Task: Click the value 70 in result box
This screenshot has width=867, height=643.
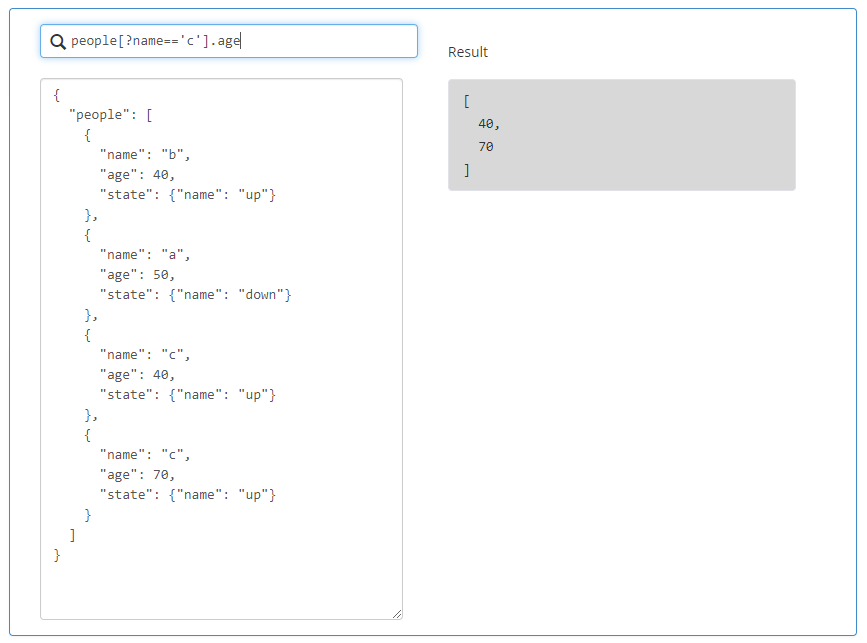Action: [x=485, y=147]
